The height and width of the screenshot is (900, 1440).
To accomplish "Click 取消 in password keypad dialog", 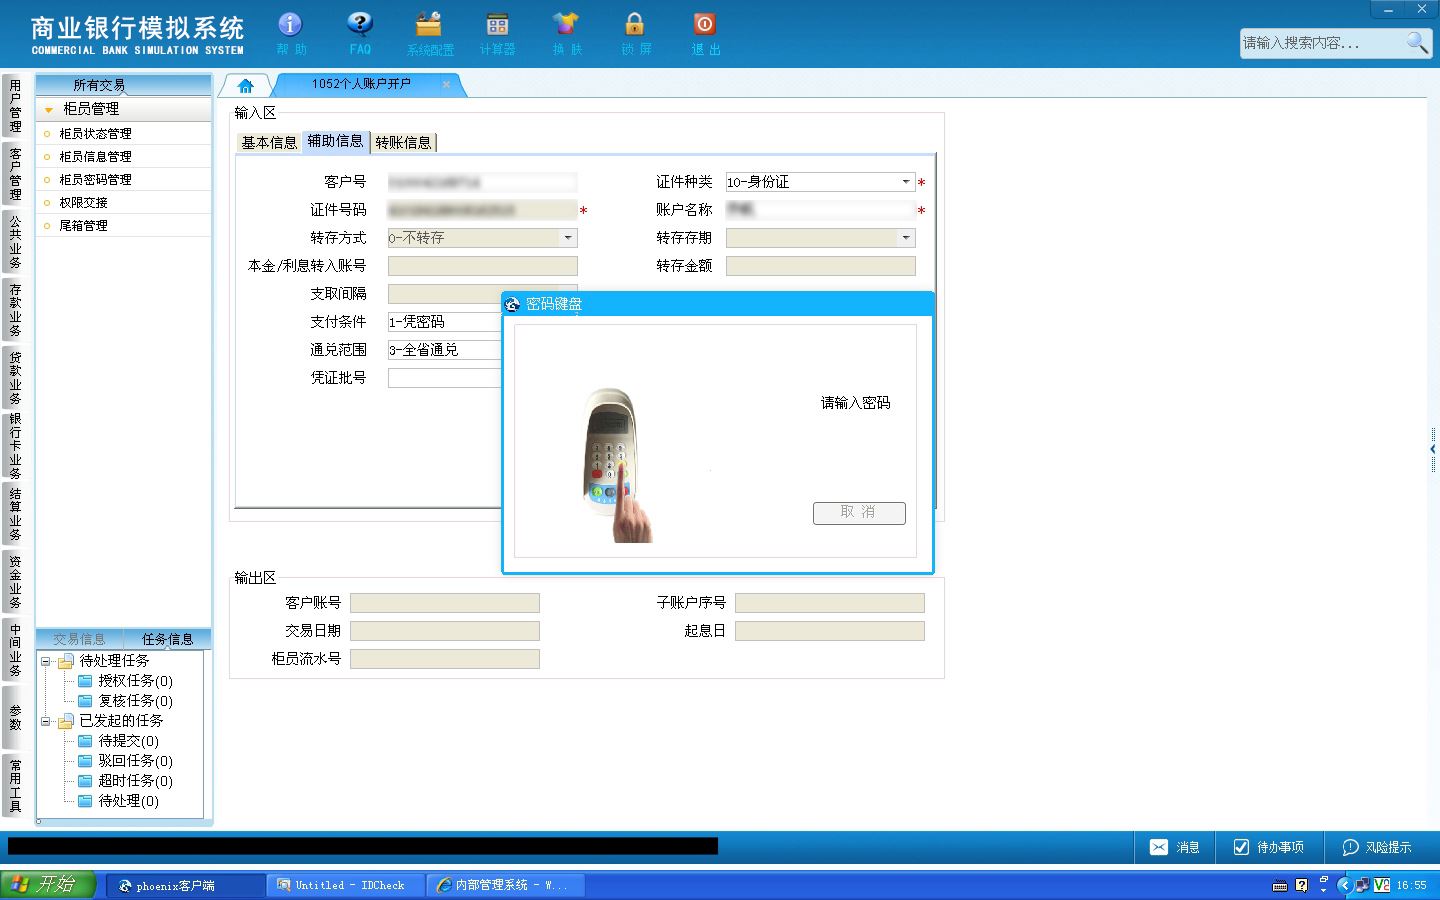I will point(859,512).
